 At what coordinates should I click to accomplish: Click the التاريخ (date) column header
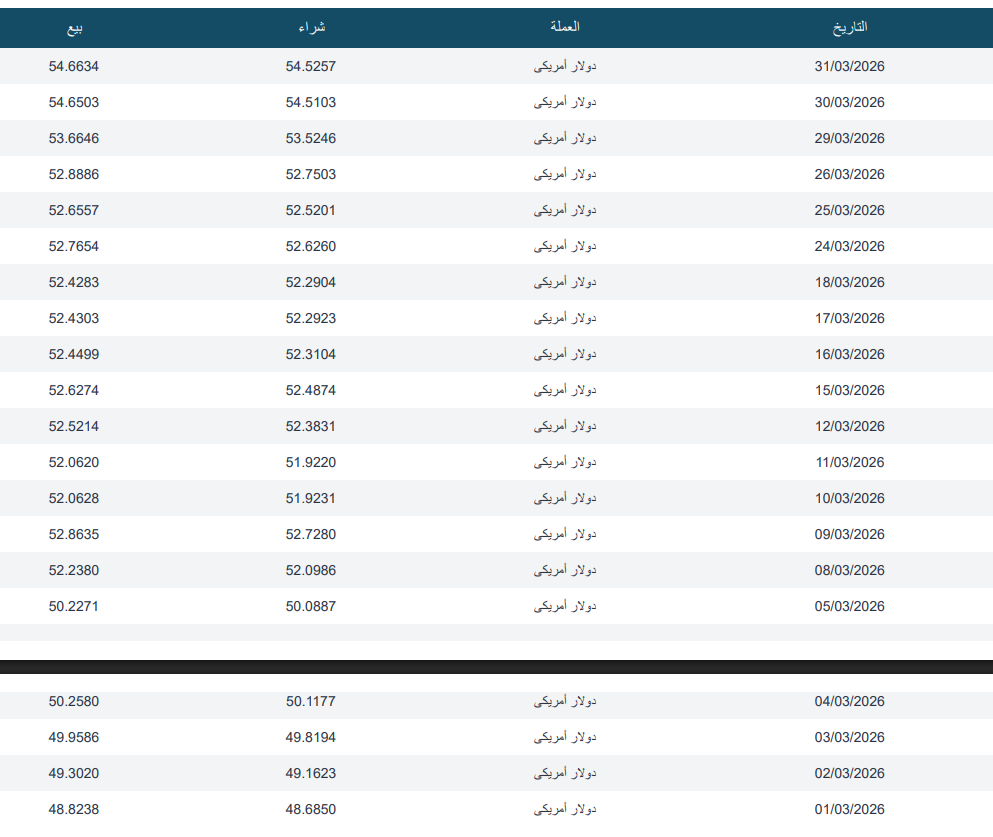tap(849, 28)
